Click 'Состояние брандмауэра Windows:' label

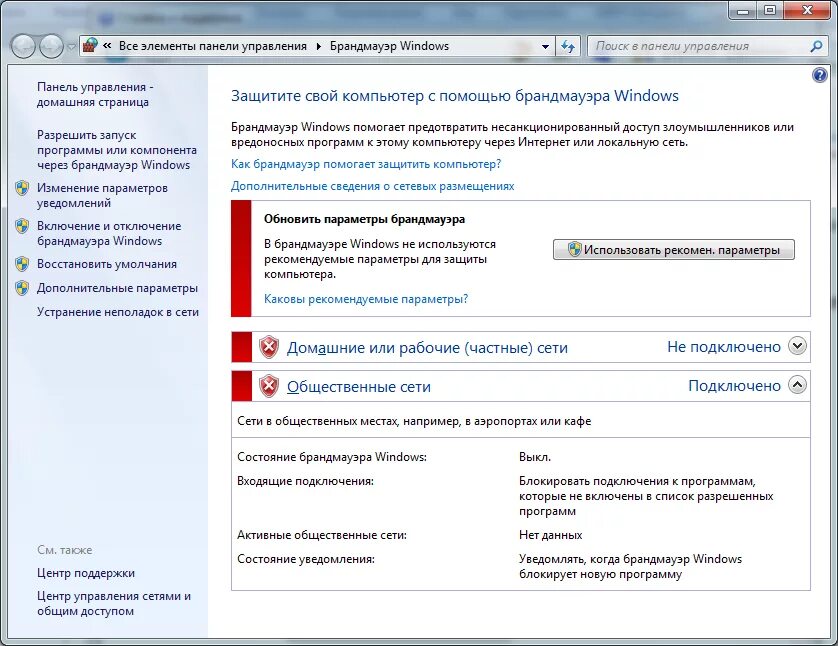coord(332,457)
